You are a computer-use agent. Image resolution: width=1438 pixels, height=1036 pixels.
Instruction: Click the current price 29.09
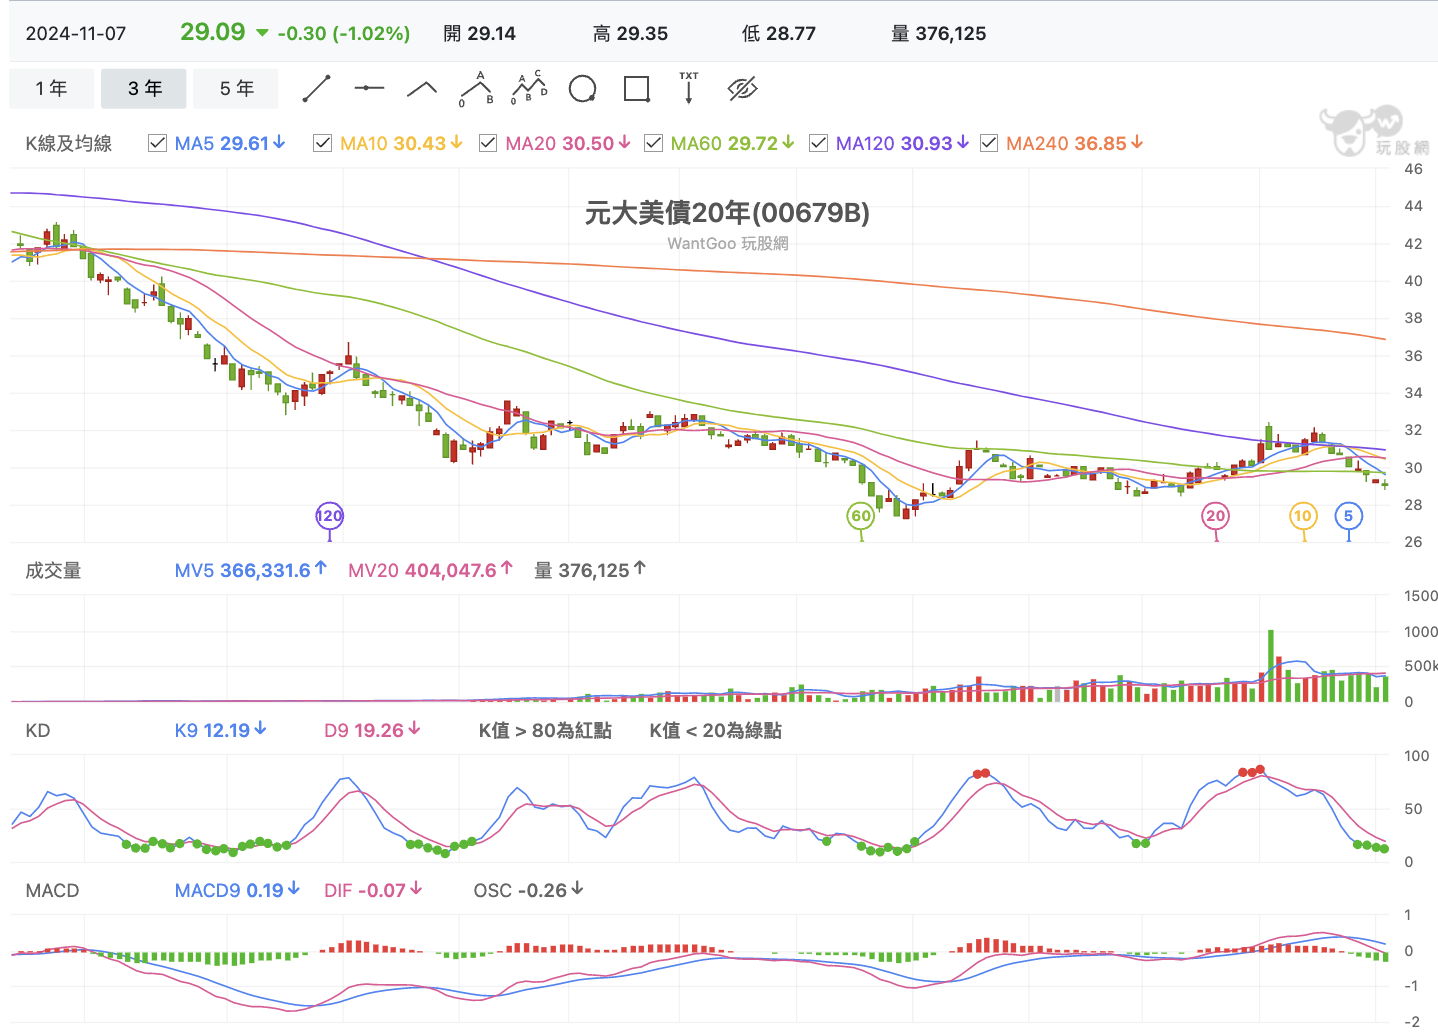[212, 32]
